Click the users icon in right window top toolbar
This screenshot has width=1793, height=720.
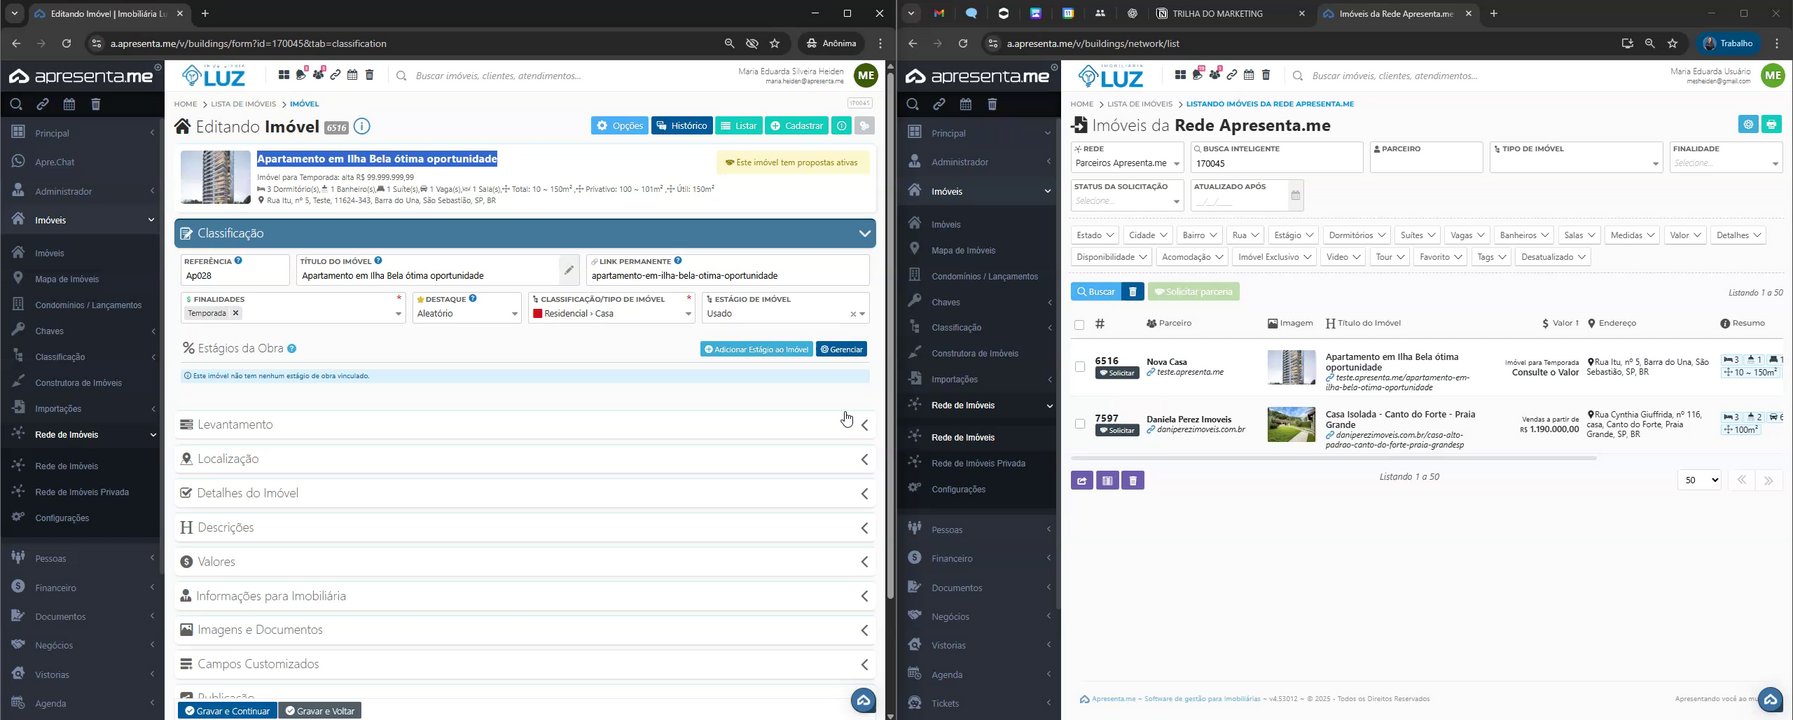pos(1215,74)
